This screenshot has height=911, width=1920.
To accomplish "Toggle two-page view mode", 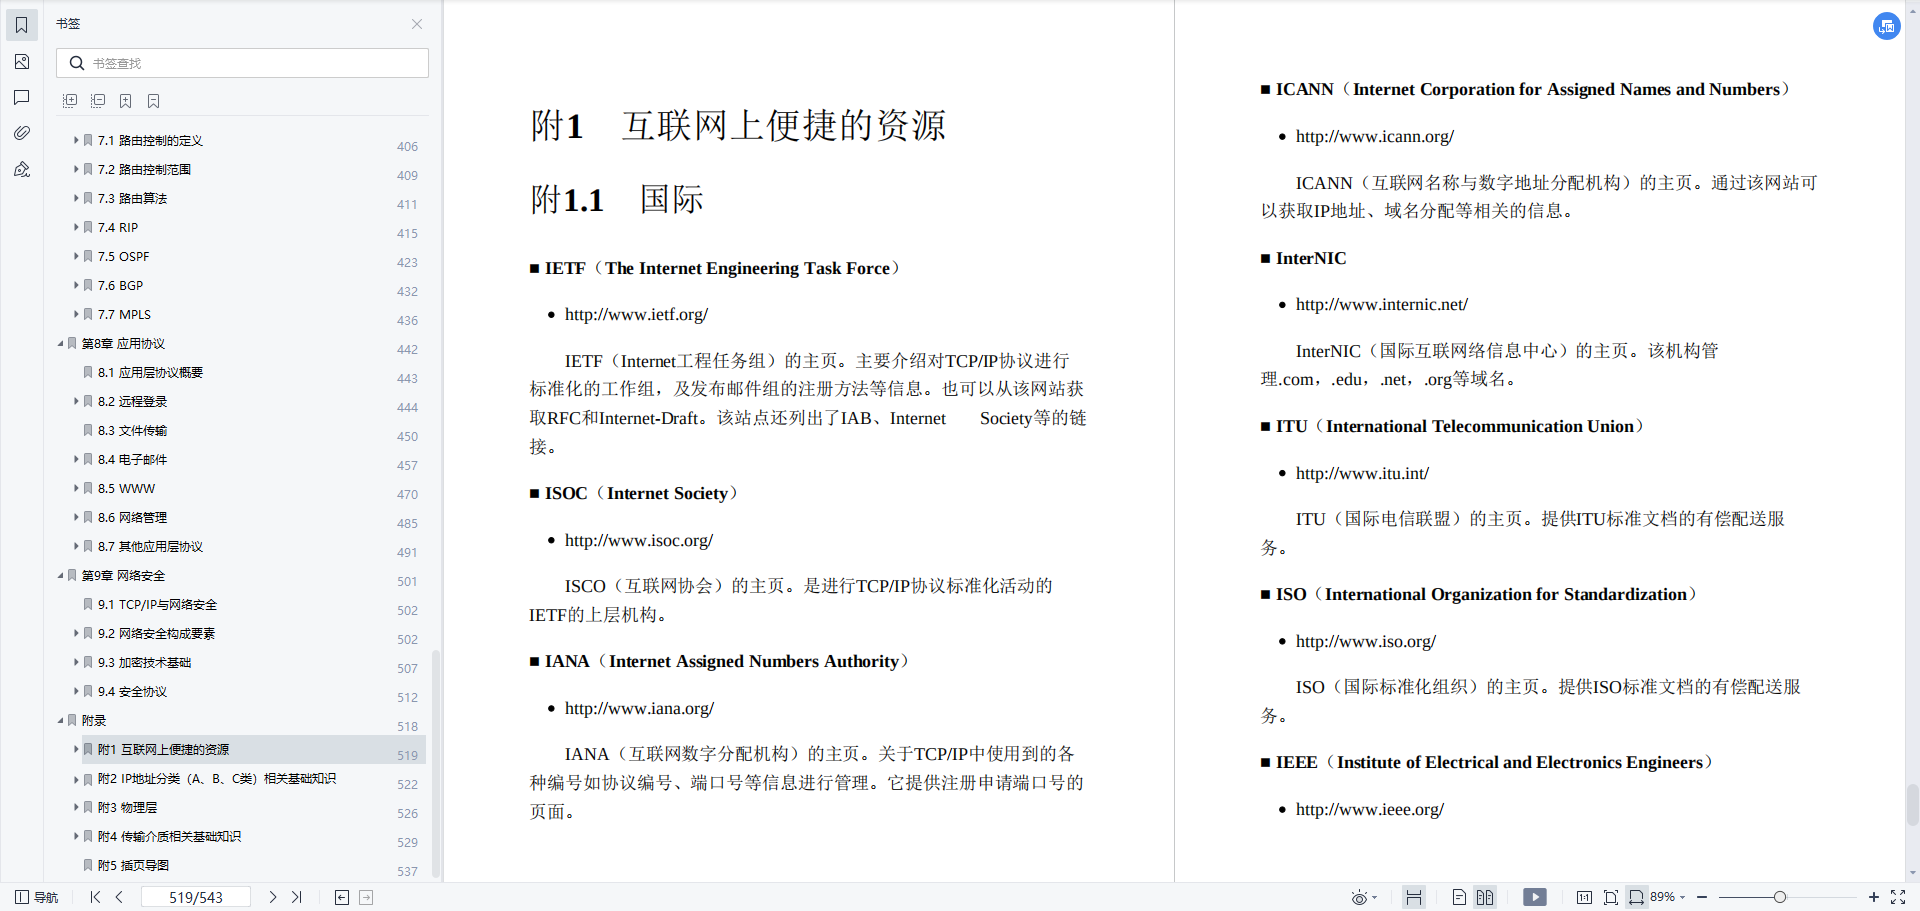I will pyautogui.click(x=1485, y=897).
